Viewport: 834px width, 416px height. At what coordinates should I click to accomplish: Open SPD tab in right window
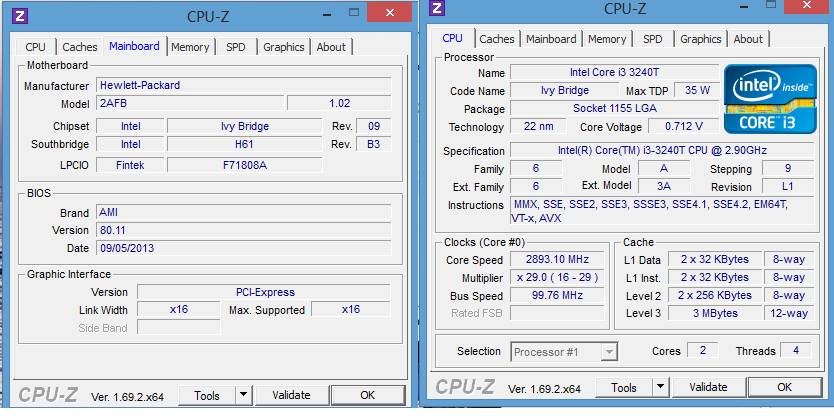pos(653,39)
